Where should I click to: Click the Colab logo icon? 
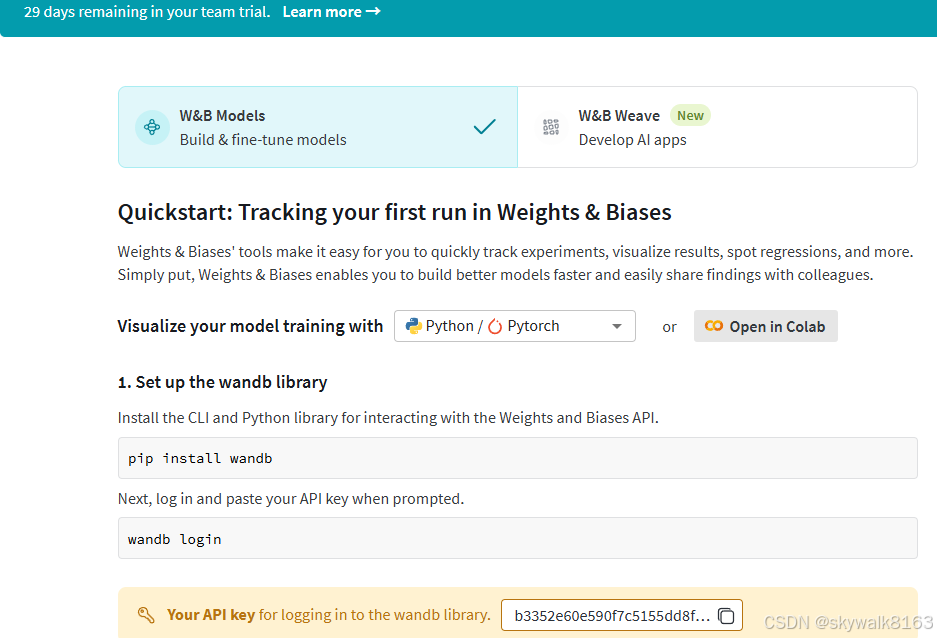pyautogui.click(x=714, y=326)
